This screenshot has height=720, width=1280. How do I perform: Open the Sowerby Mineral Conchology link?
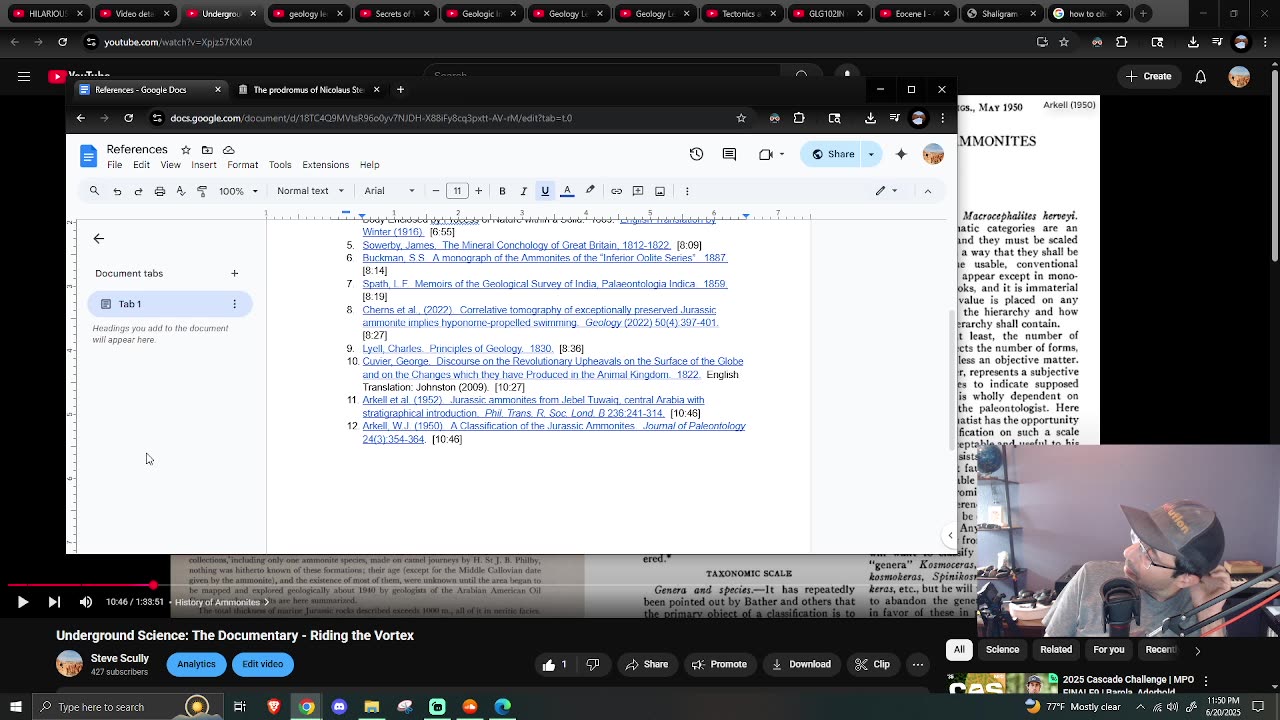click(517, 245)
